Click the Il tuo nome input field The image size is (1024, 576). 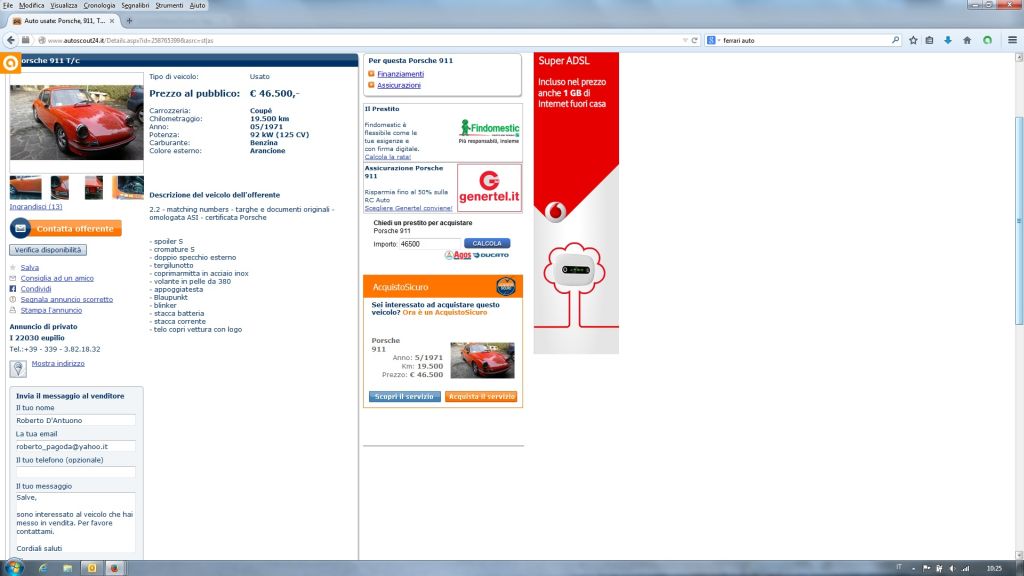pyautogui.click(x=76, y=421)
